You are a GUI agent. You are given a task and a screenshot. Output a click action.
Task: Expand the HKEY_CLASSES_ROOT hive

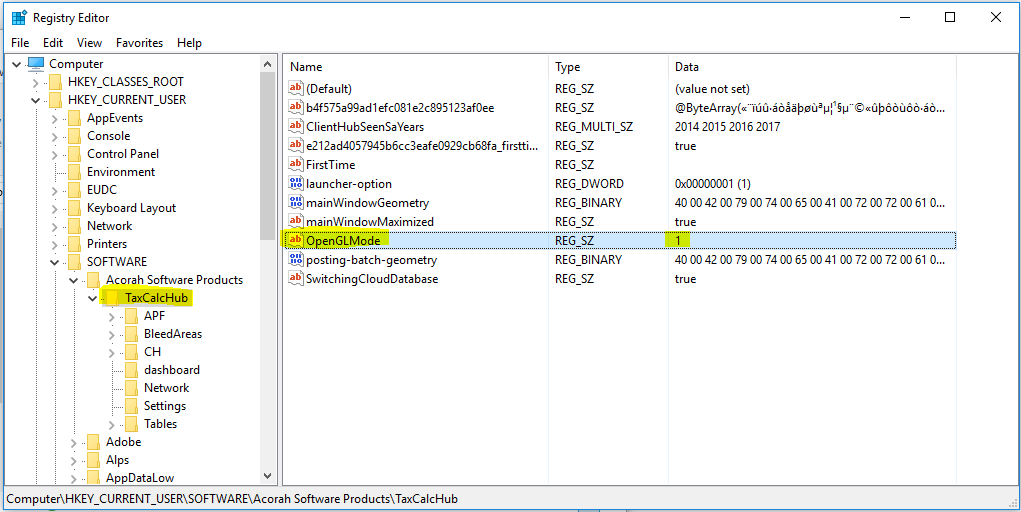[x=36, y=82]
